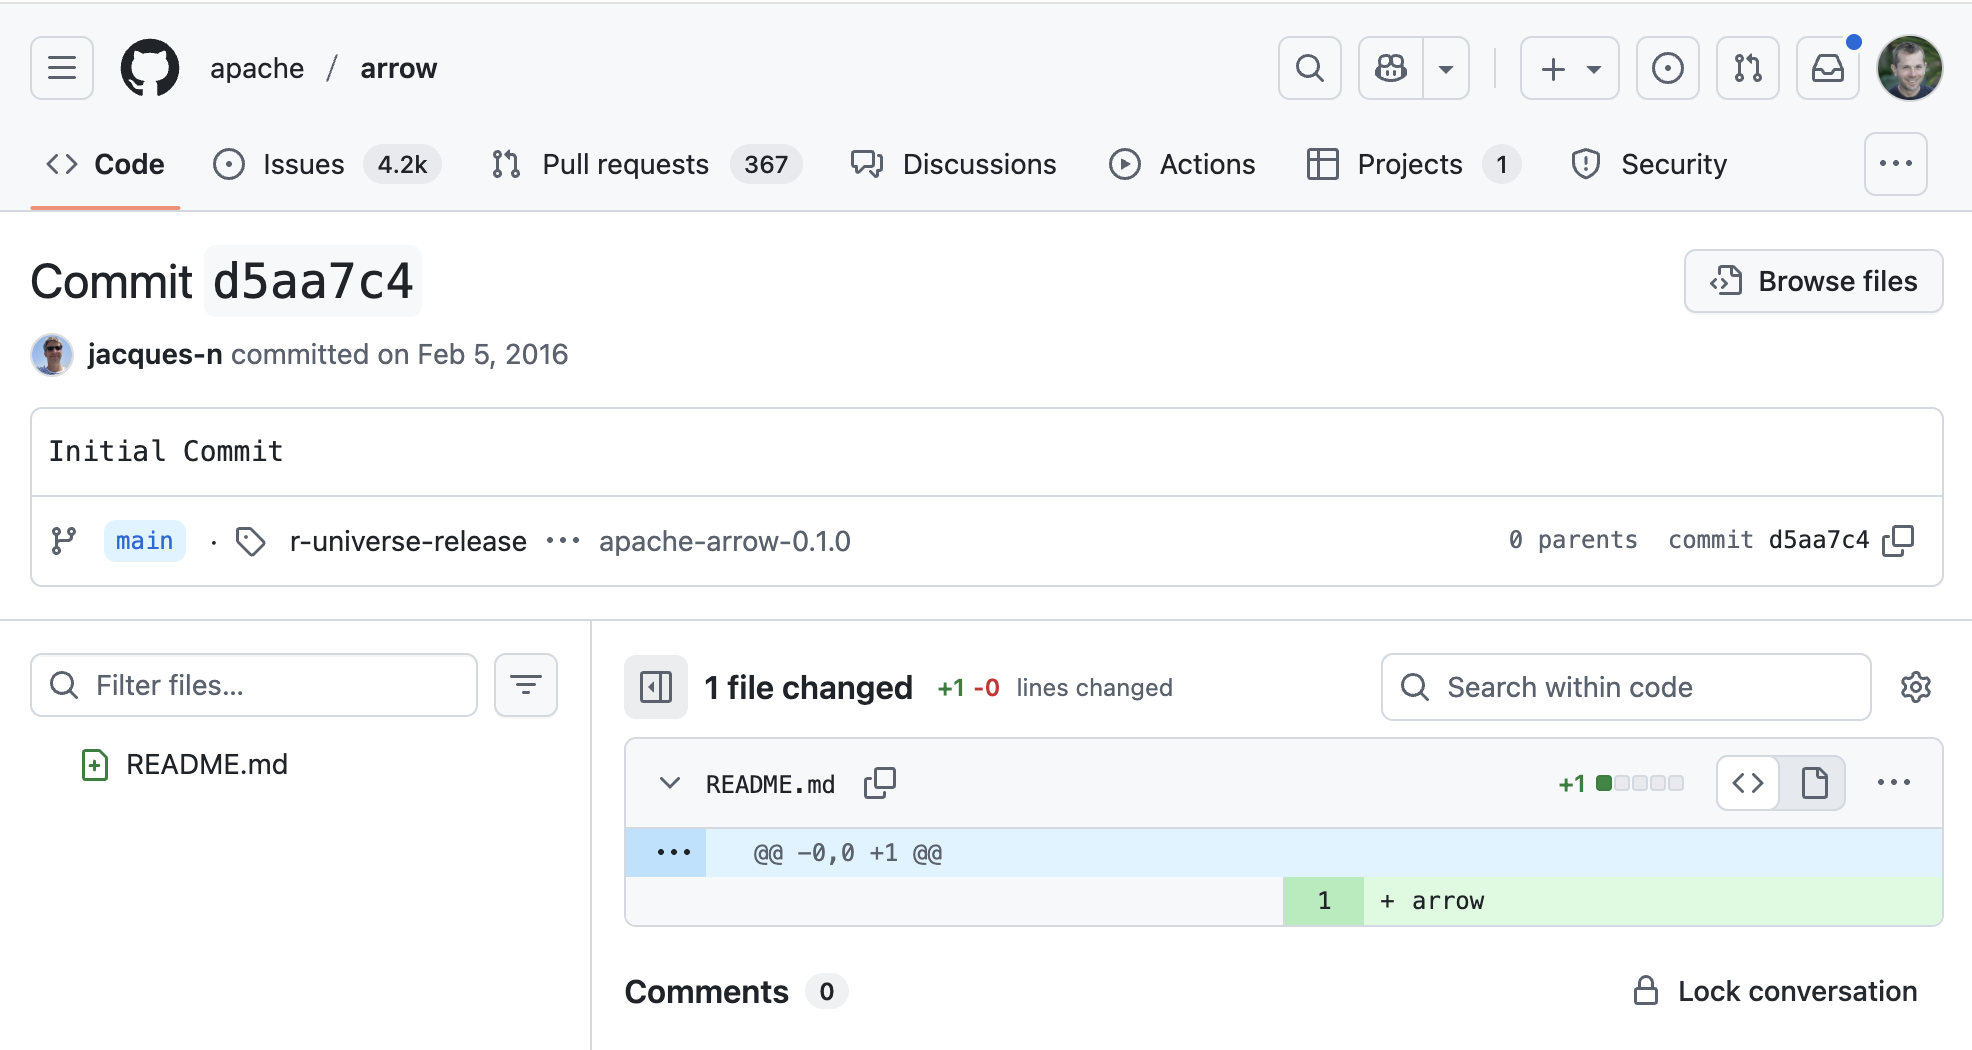Toggle the file tree side panel
This screenshot has height=1050, width=1972.
pos(656,687)
